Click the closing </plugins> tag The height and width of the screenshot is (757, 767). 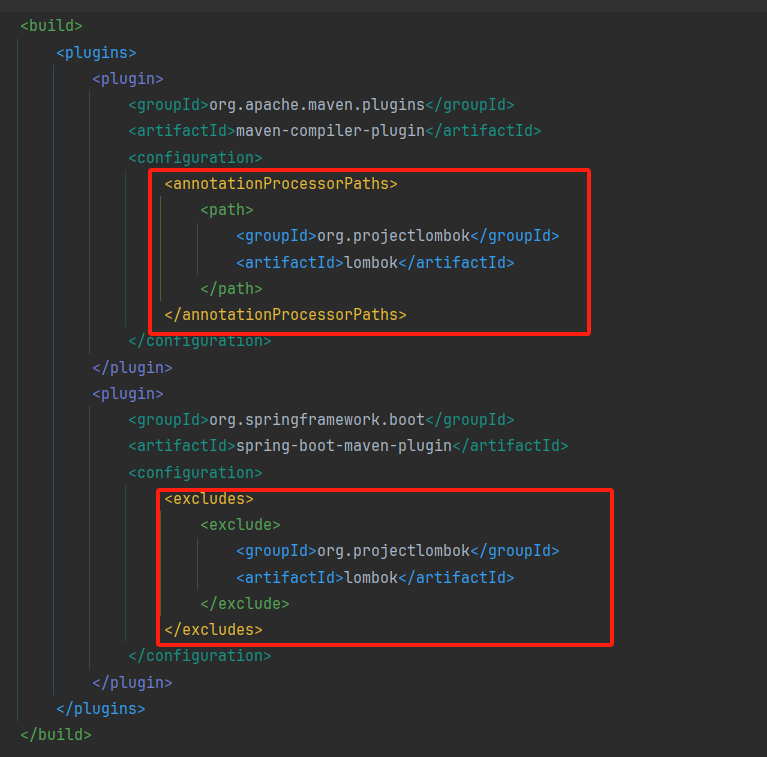tap(101, 709)
